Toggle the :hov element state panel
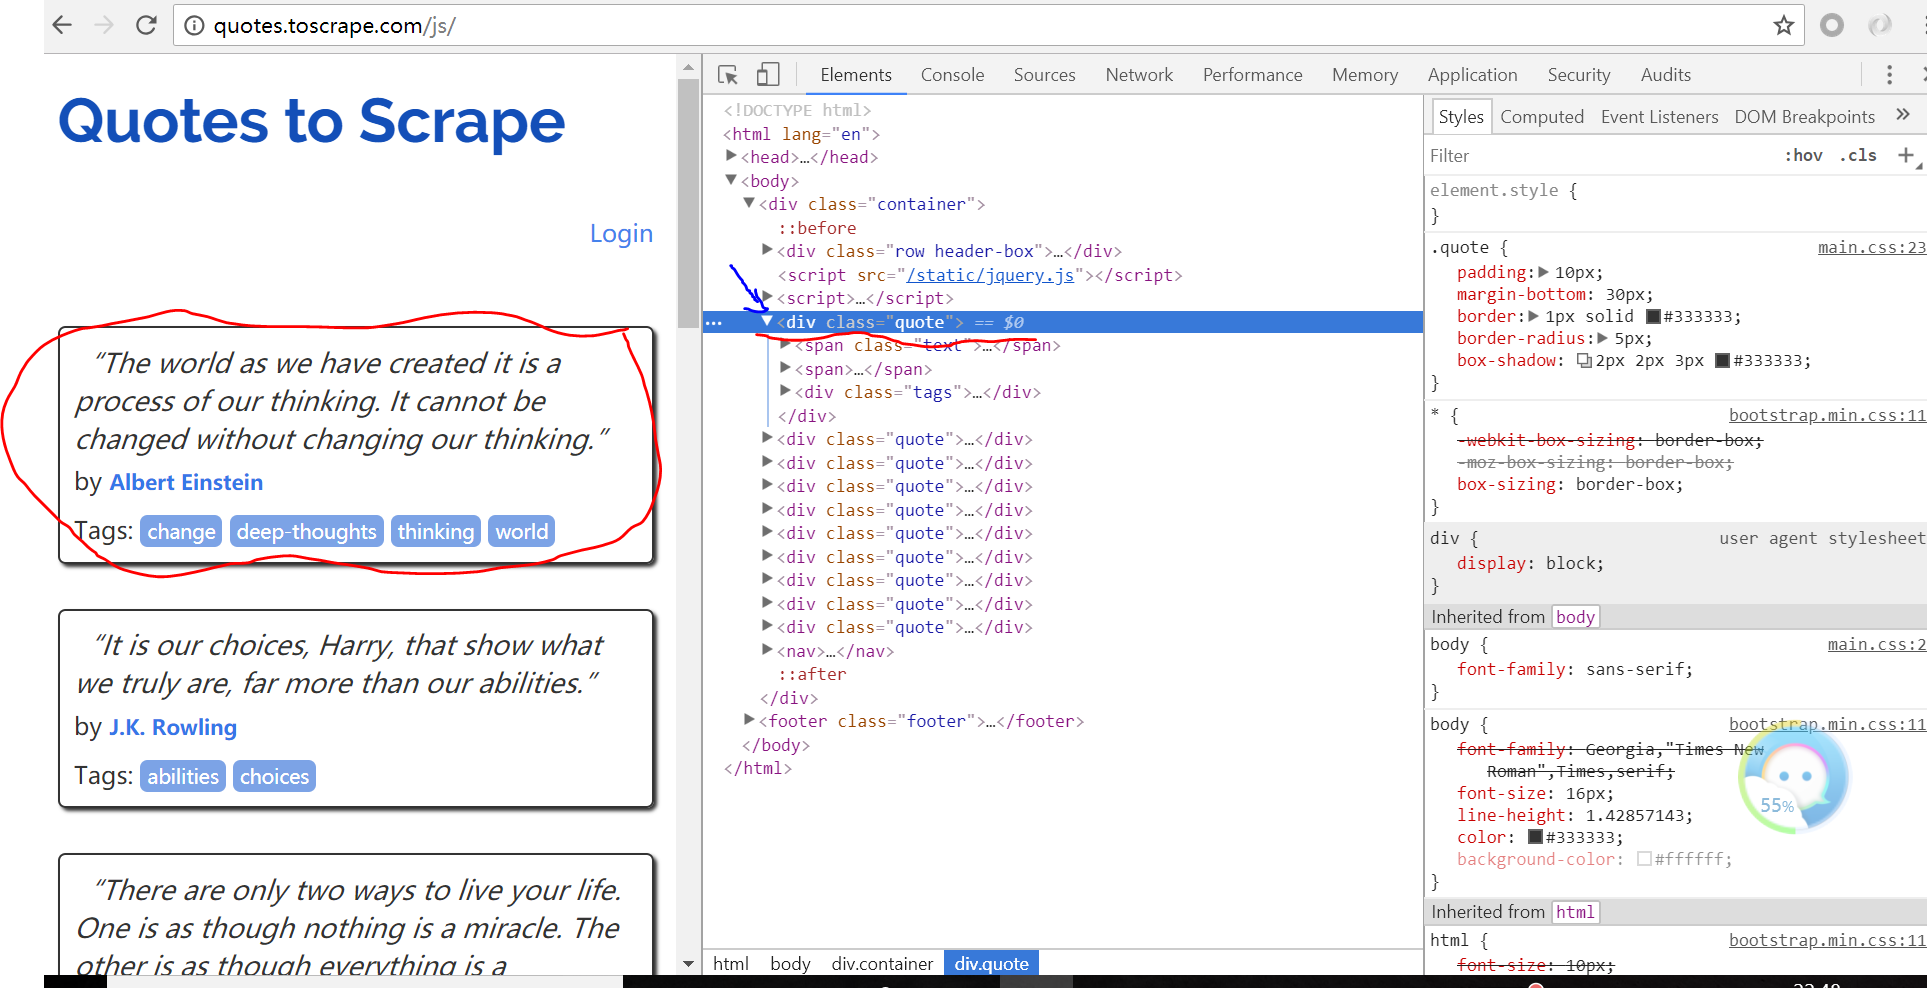 click(1804, 156)
